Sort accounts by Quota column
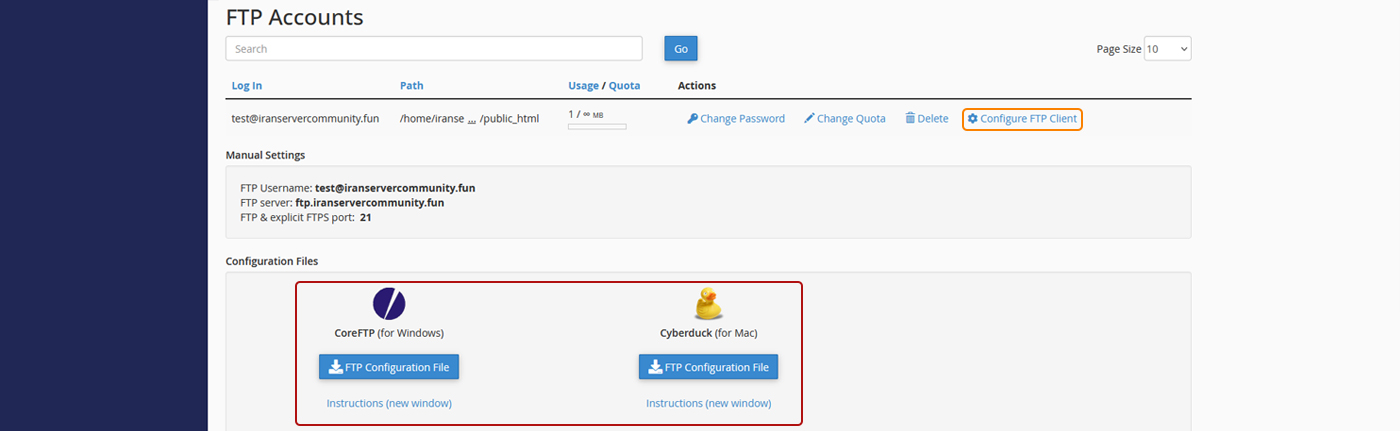The height and width of the screenshot is (431, 1400). (x=624, y=86)
